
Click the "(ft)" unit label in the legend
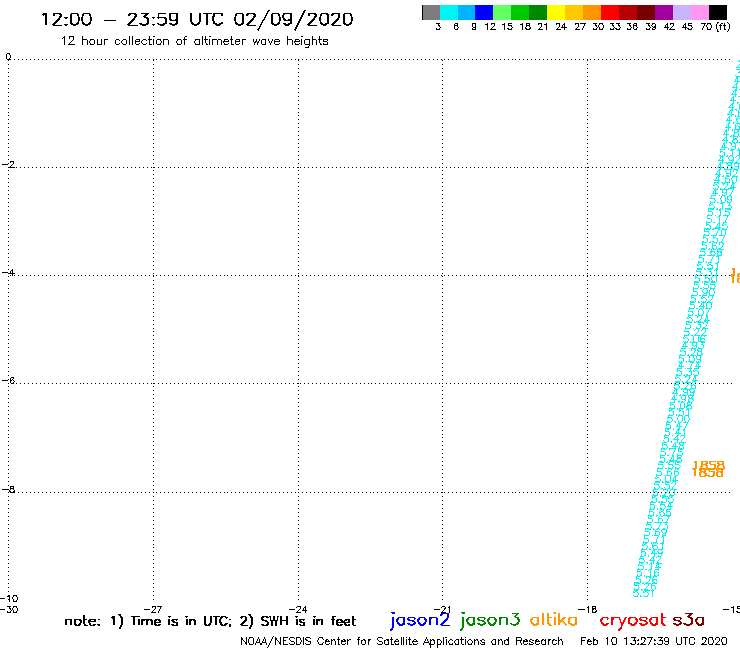[723, 27]
